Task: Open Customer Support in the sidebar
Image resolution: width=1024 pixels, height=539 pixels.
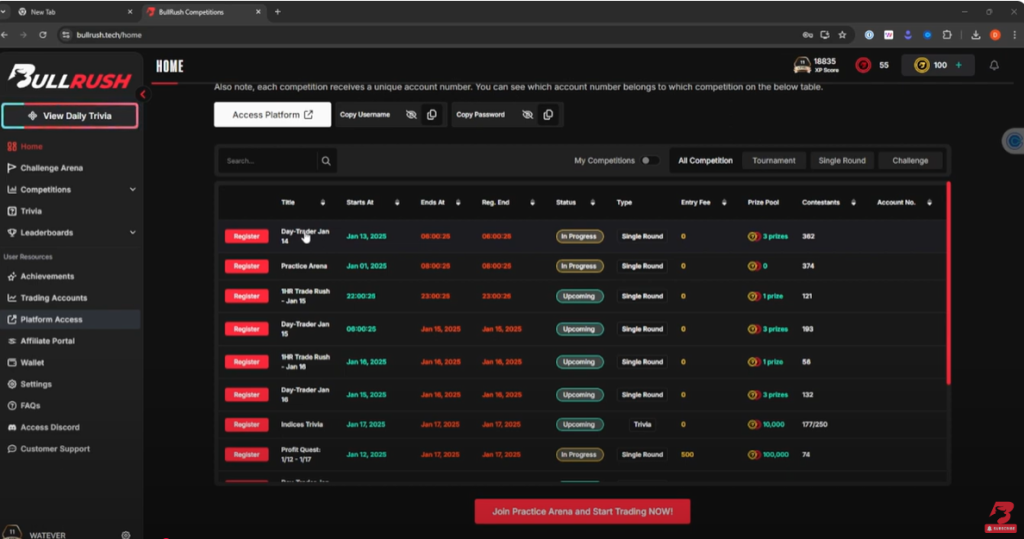Action: pos(55,449)
